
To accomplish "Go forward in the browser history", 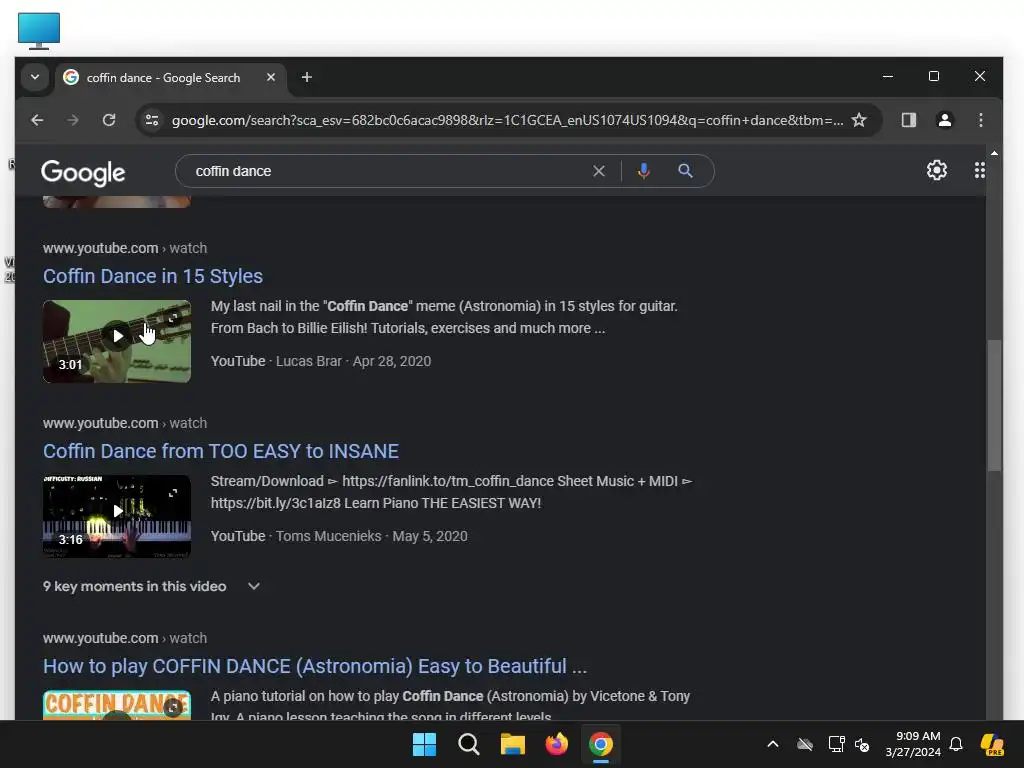I will coord(73,120).
